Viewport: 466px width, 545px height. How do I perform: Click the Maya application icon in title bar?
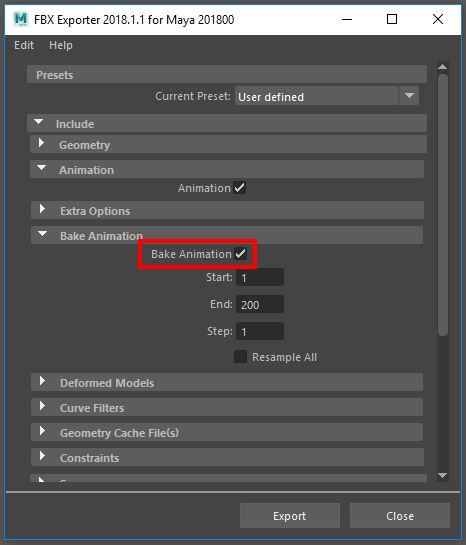coord(21,19)
